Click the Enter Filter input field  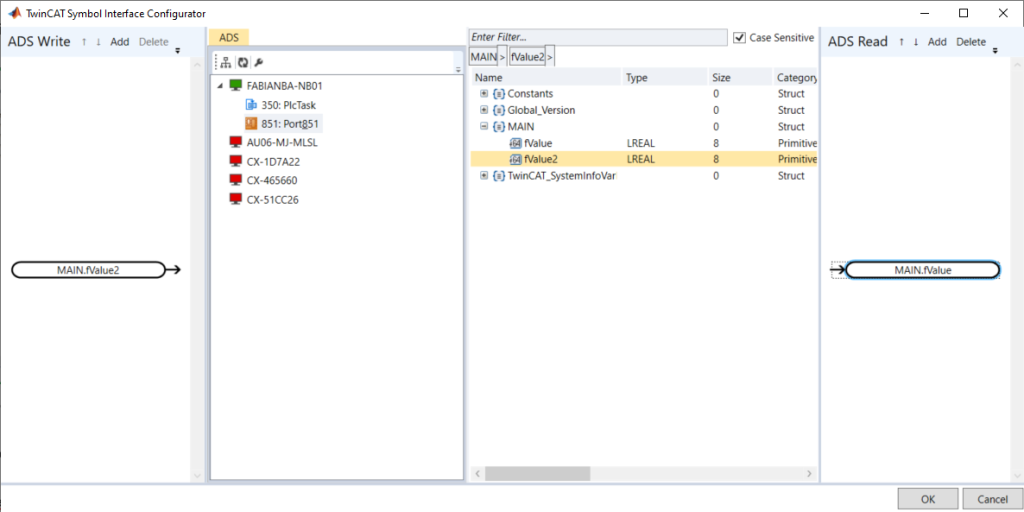pyautogui.click(x=598, y=37)
